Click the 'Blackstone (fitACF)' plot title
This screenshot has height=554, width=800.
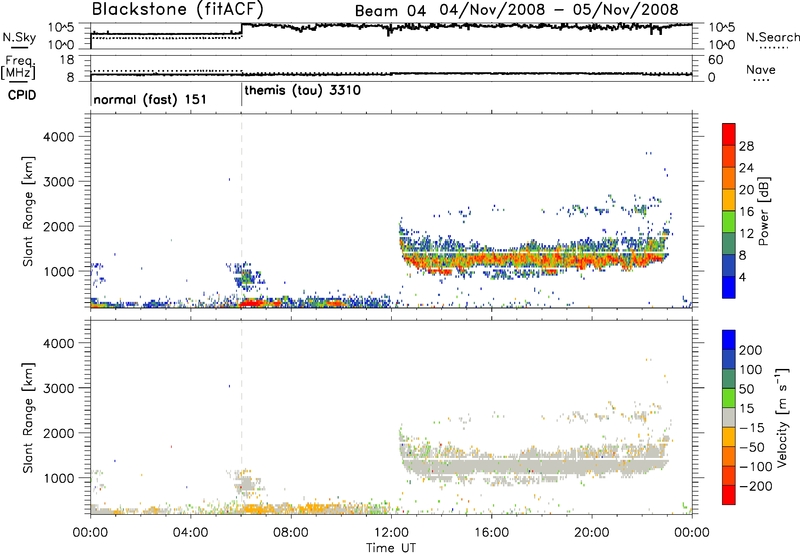178,9
